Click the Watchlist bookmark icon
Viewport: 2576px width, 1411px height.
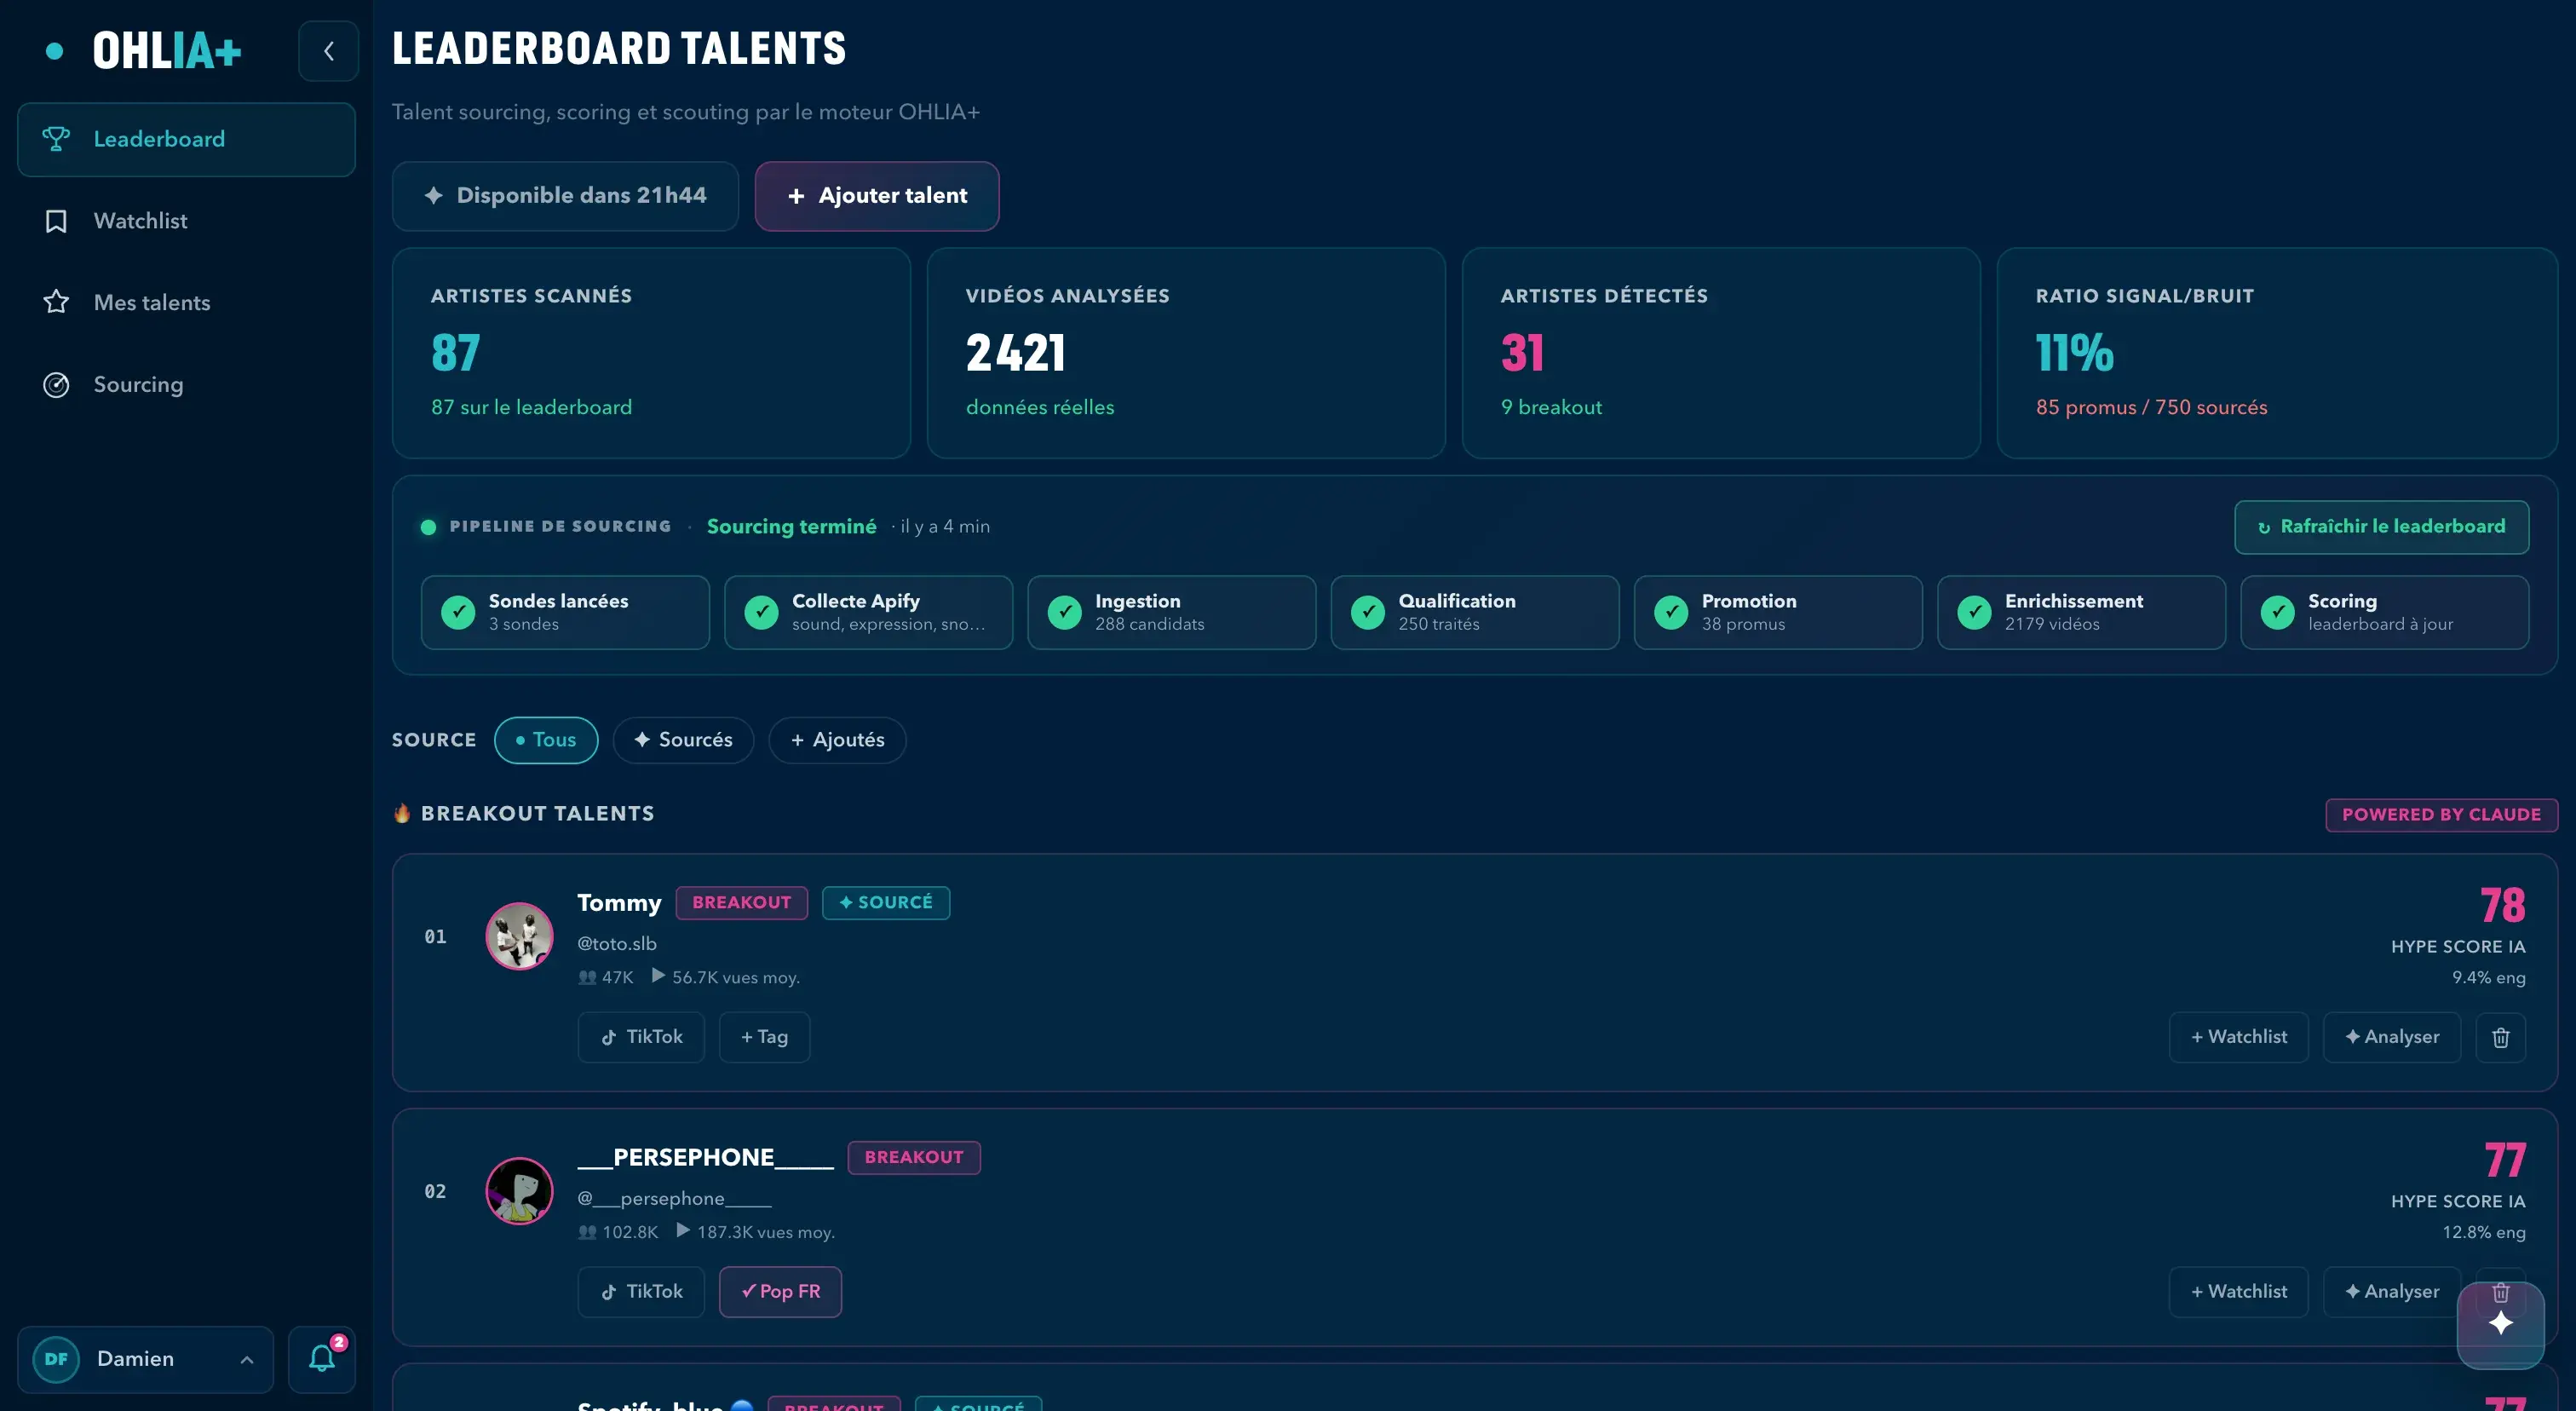[x=56, y=221]
